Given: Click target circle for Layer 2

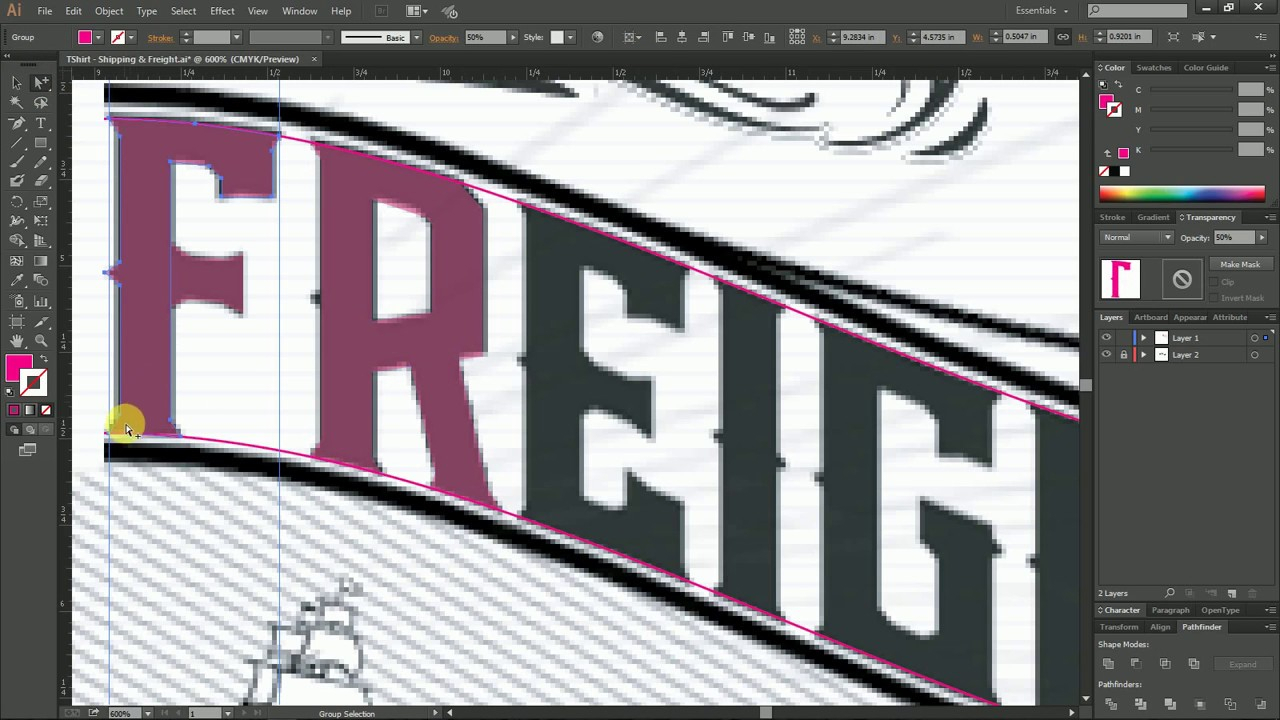Looking at the screenshot, I should coord(1254,355).
